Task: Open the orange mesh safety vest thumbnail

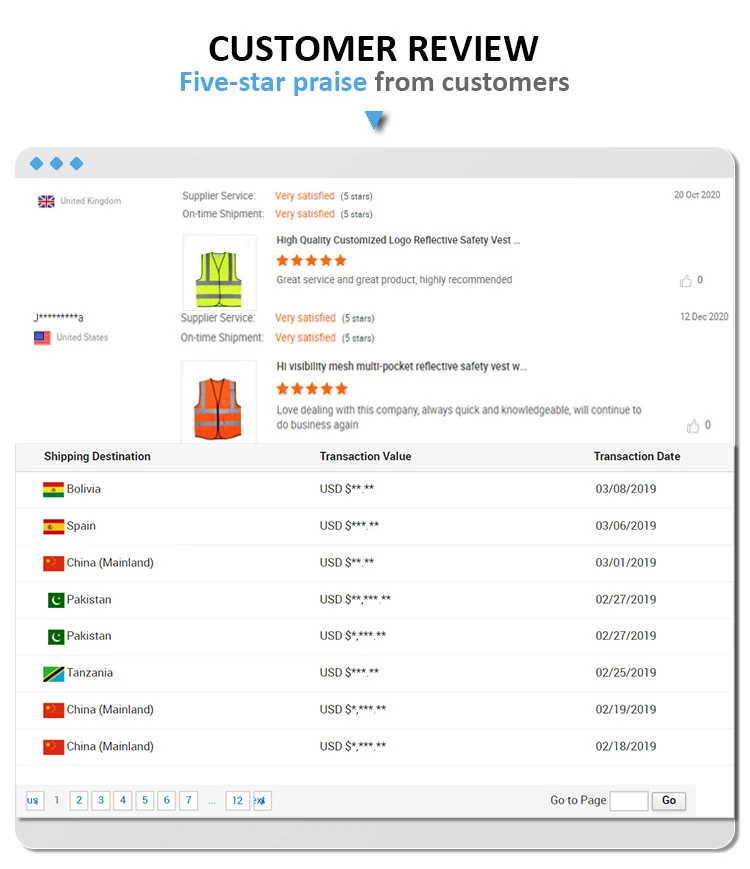Action: pyautogui.click(x=219, y=402)
